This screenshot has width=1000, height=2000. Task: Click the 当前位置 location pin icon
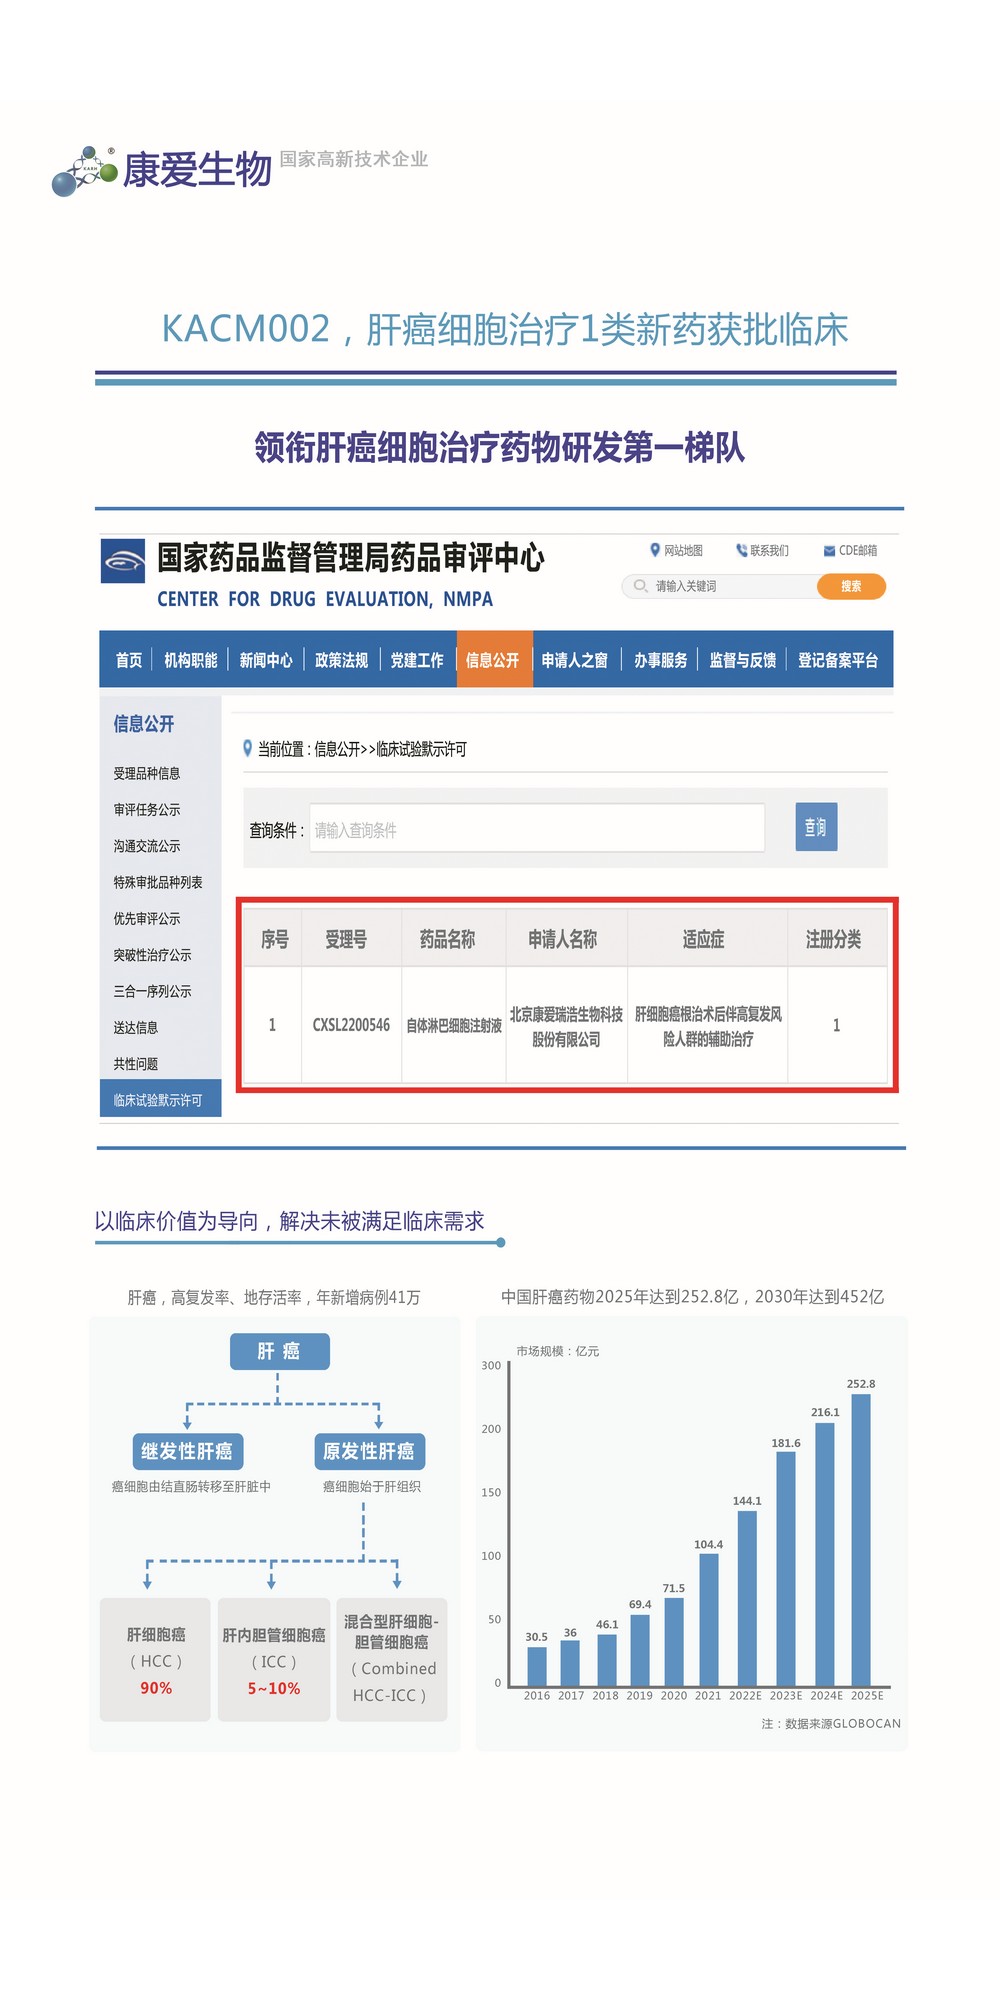[x=248, y=748]
